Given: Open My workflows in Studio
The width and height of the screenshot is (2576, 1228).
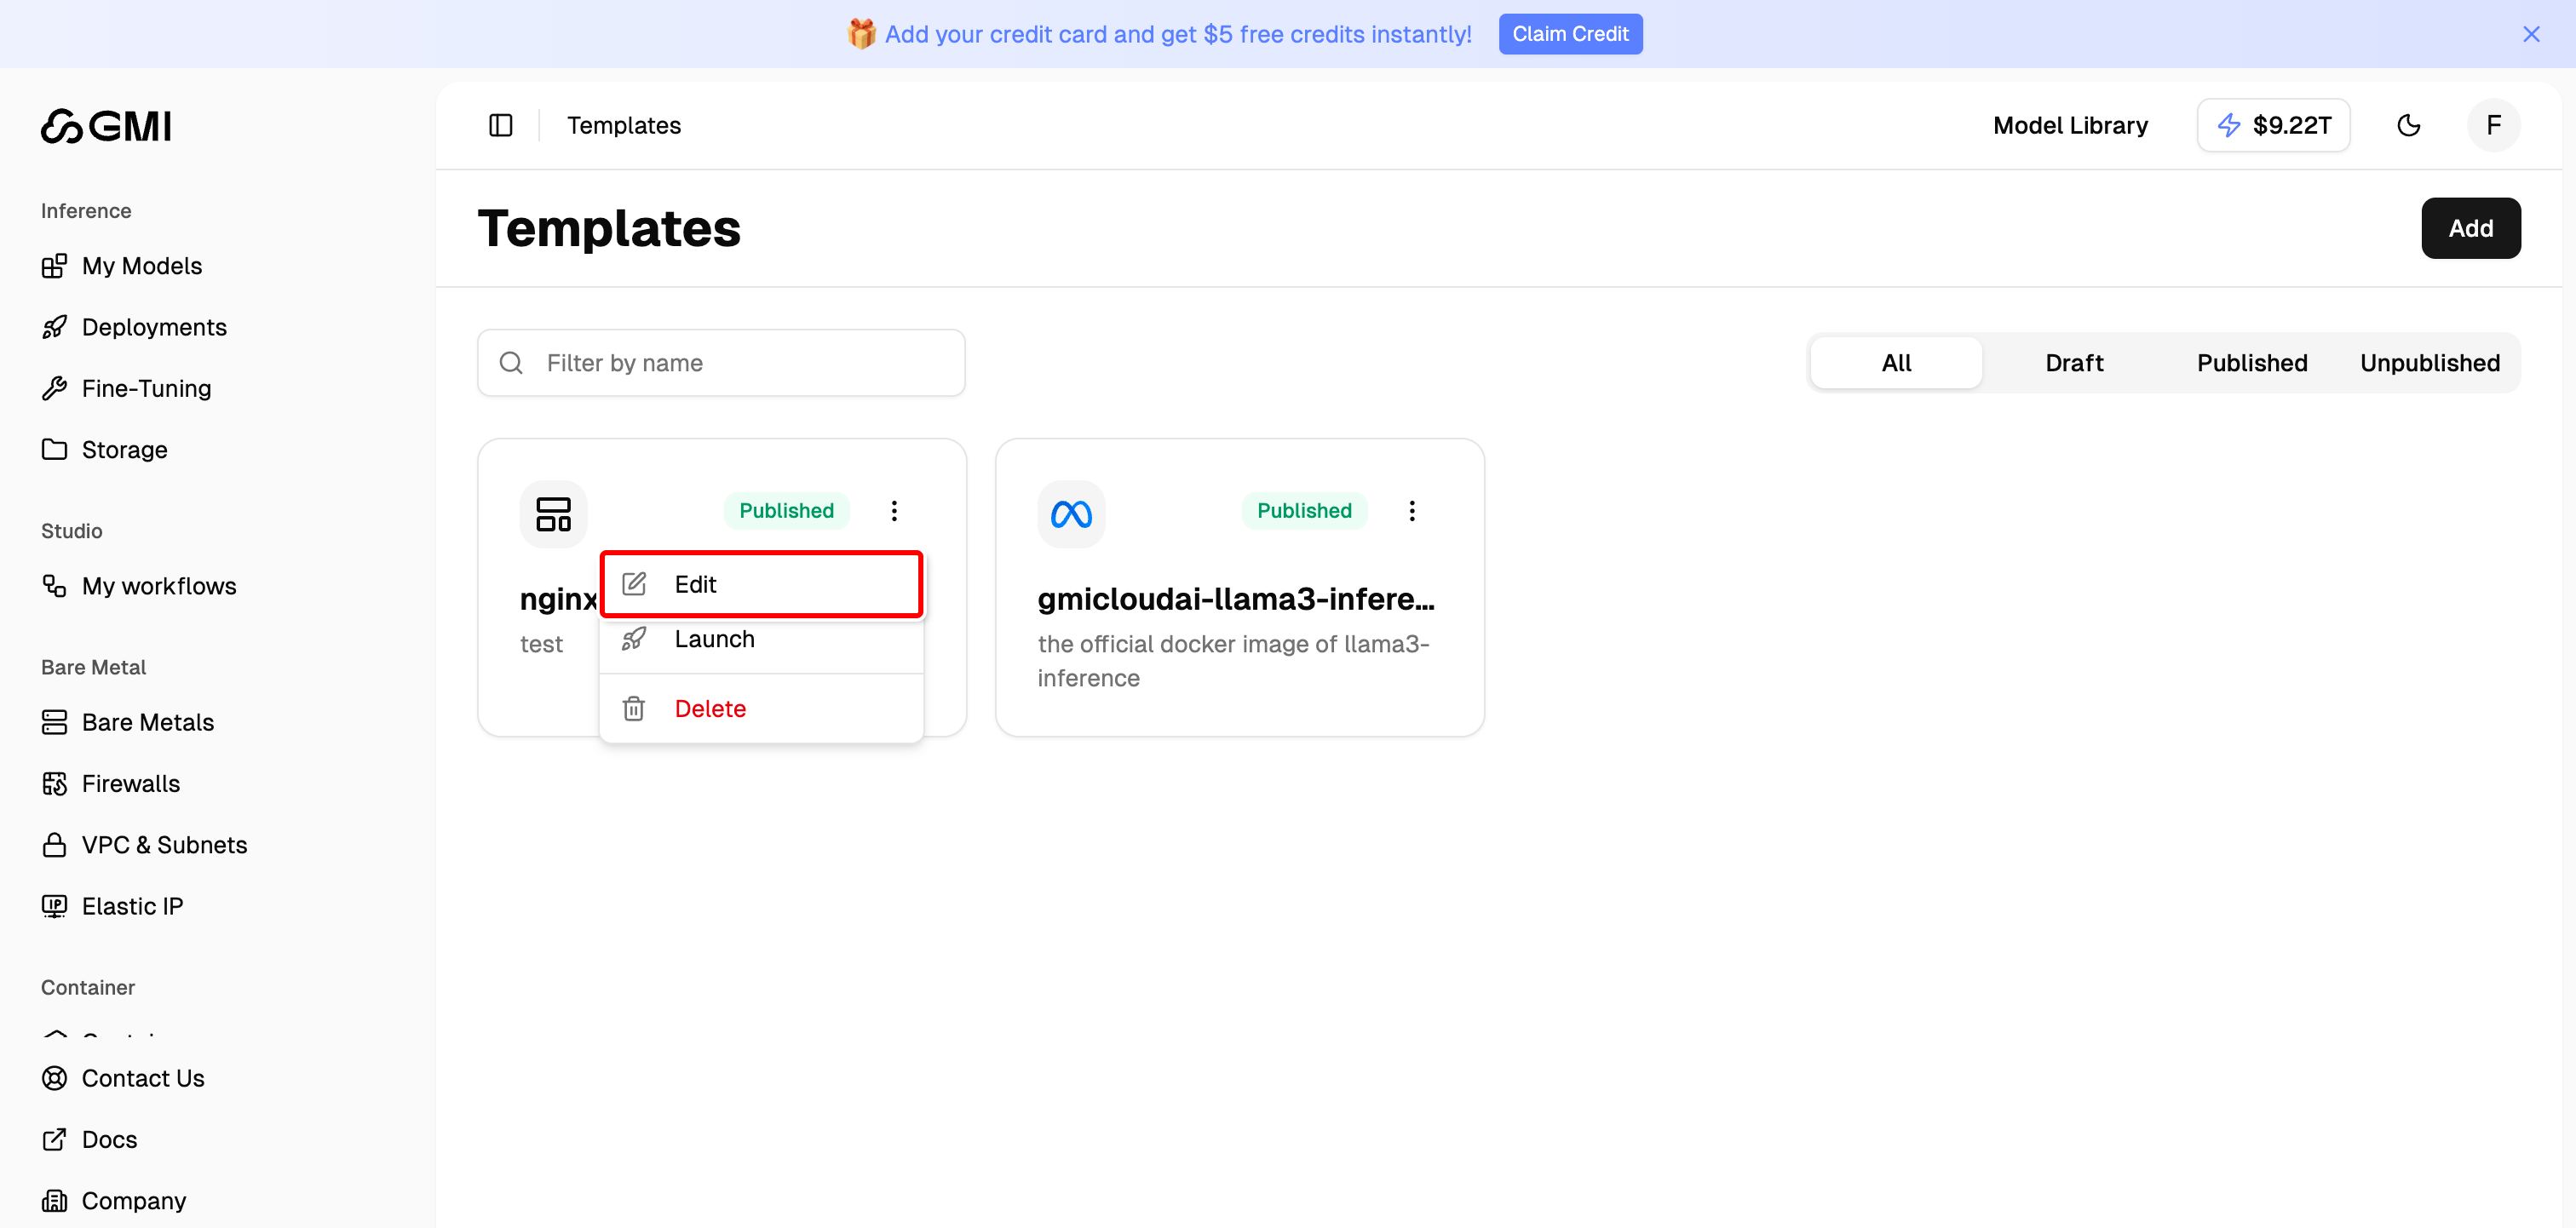Looking at the screenshot, I should [159, 586].
